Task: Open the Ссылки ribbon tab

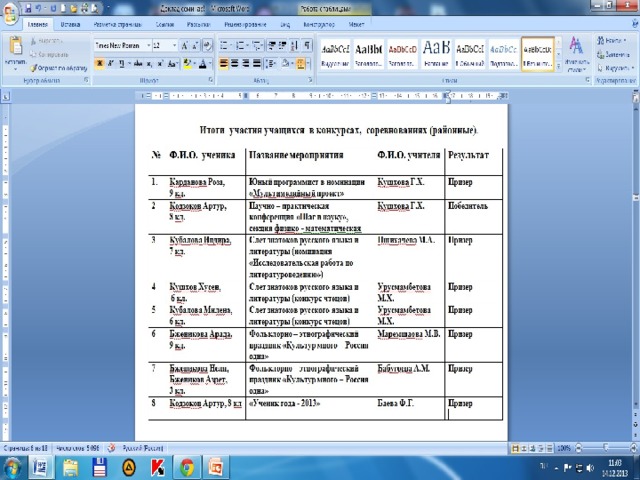Action: [x=165, y=24]
